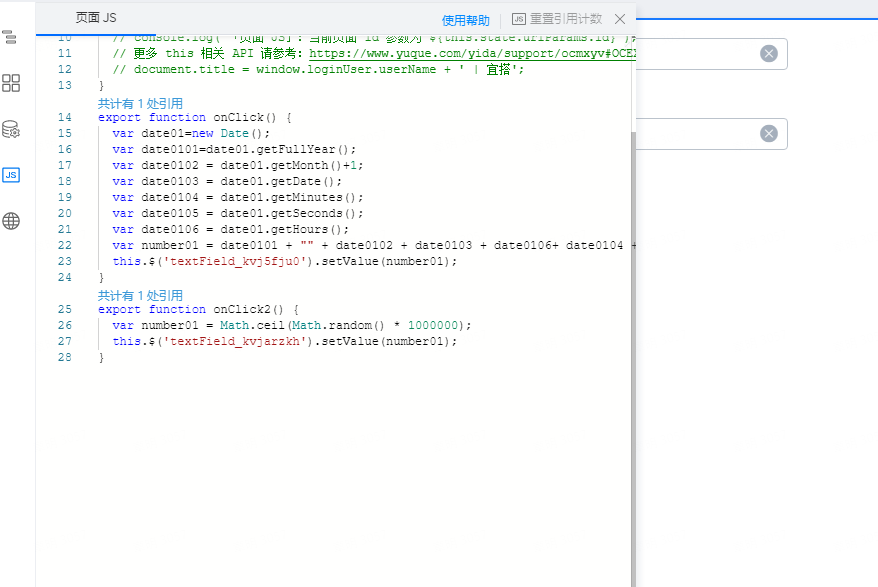Clear the first input field with X icon
Screen dimensions: 878x587
pos(769,53)
